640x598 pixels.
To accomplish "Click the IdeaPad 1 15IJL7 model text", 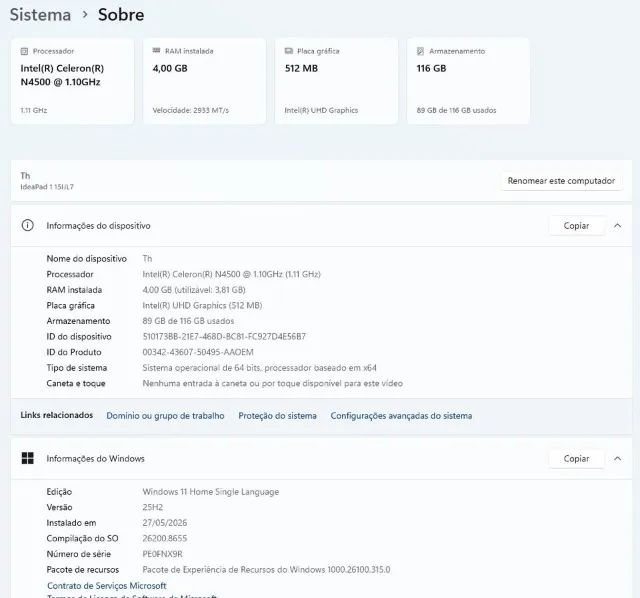I will (x=47, y=187).
